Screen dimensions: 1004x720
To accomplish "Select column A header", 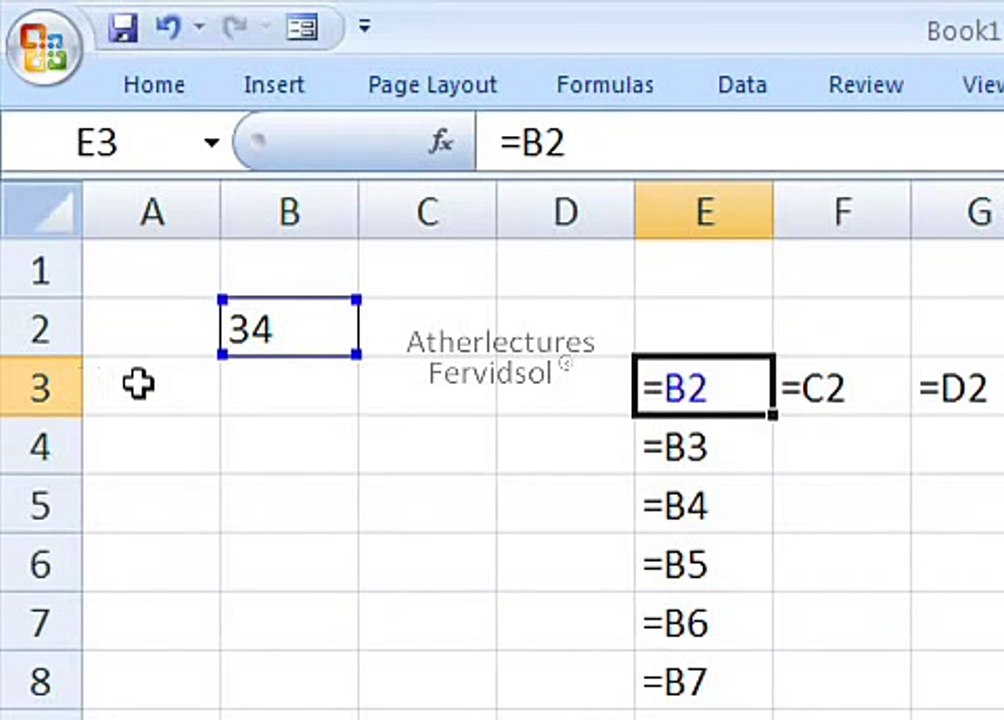I will [x=152, y=210].
